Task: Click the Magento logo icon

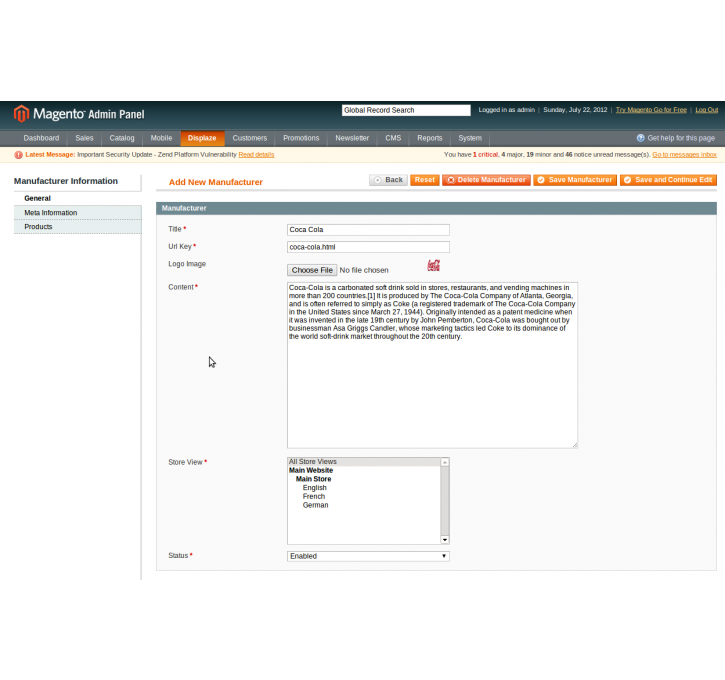Action: [21, 113]
